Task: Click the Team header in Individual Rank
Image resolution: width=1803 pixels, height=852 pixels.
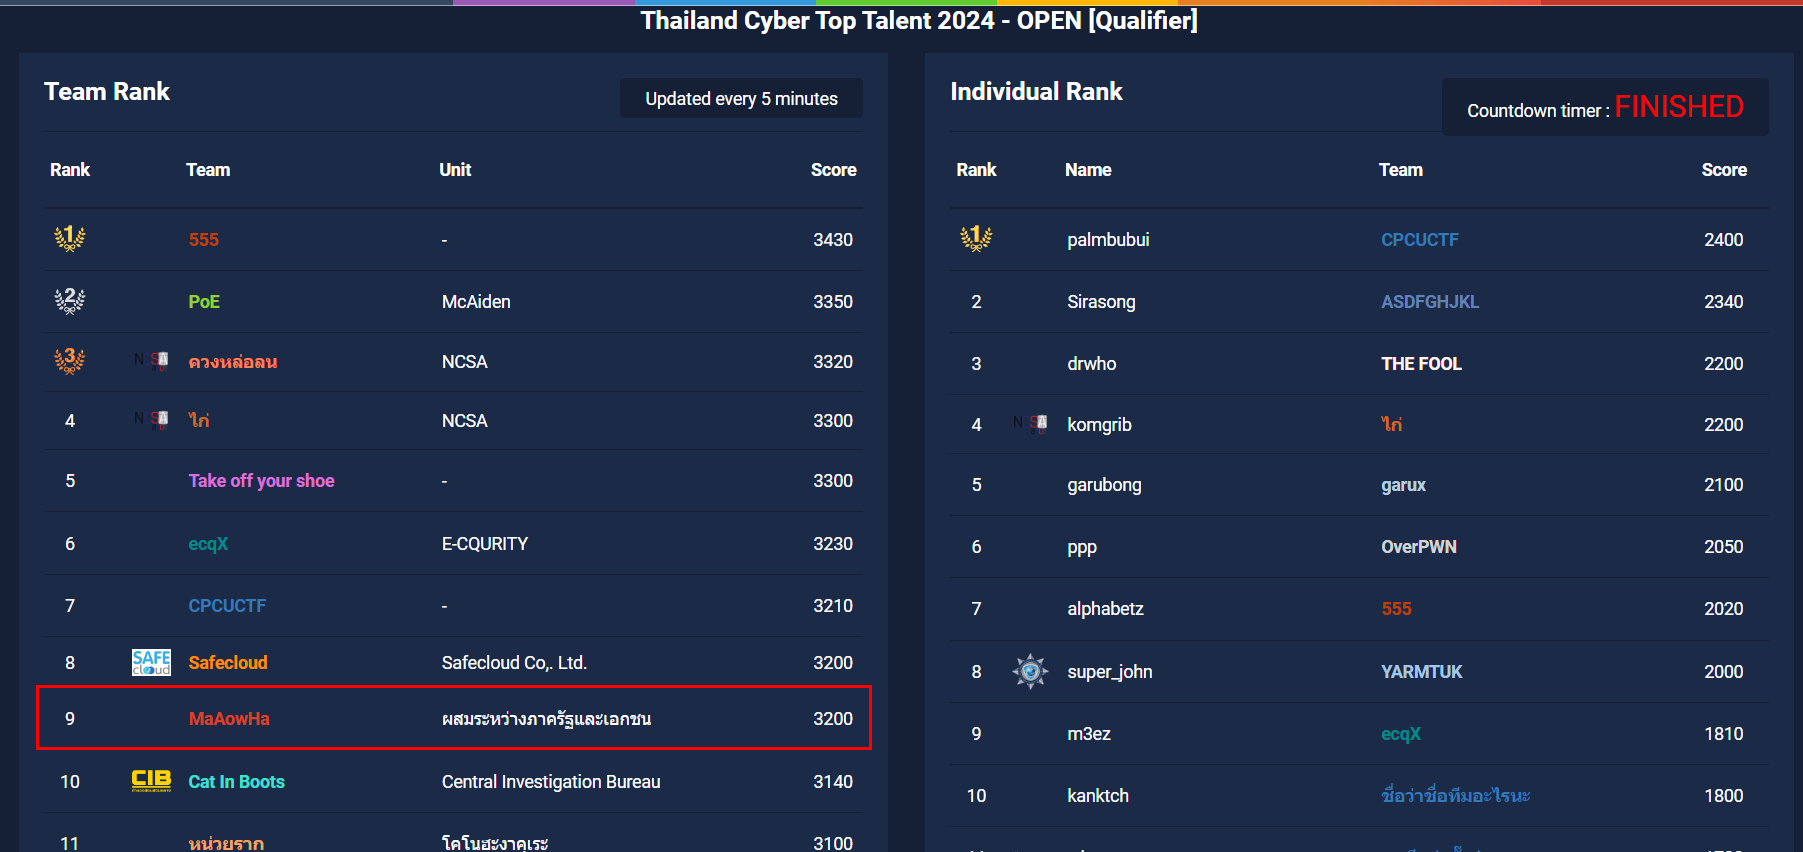Action: 1401,170
